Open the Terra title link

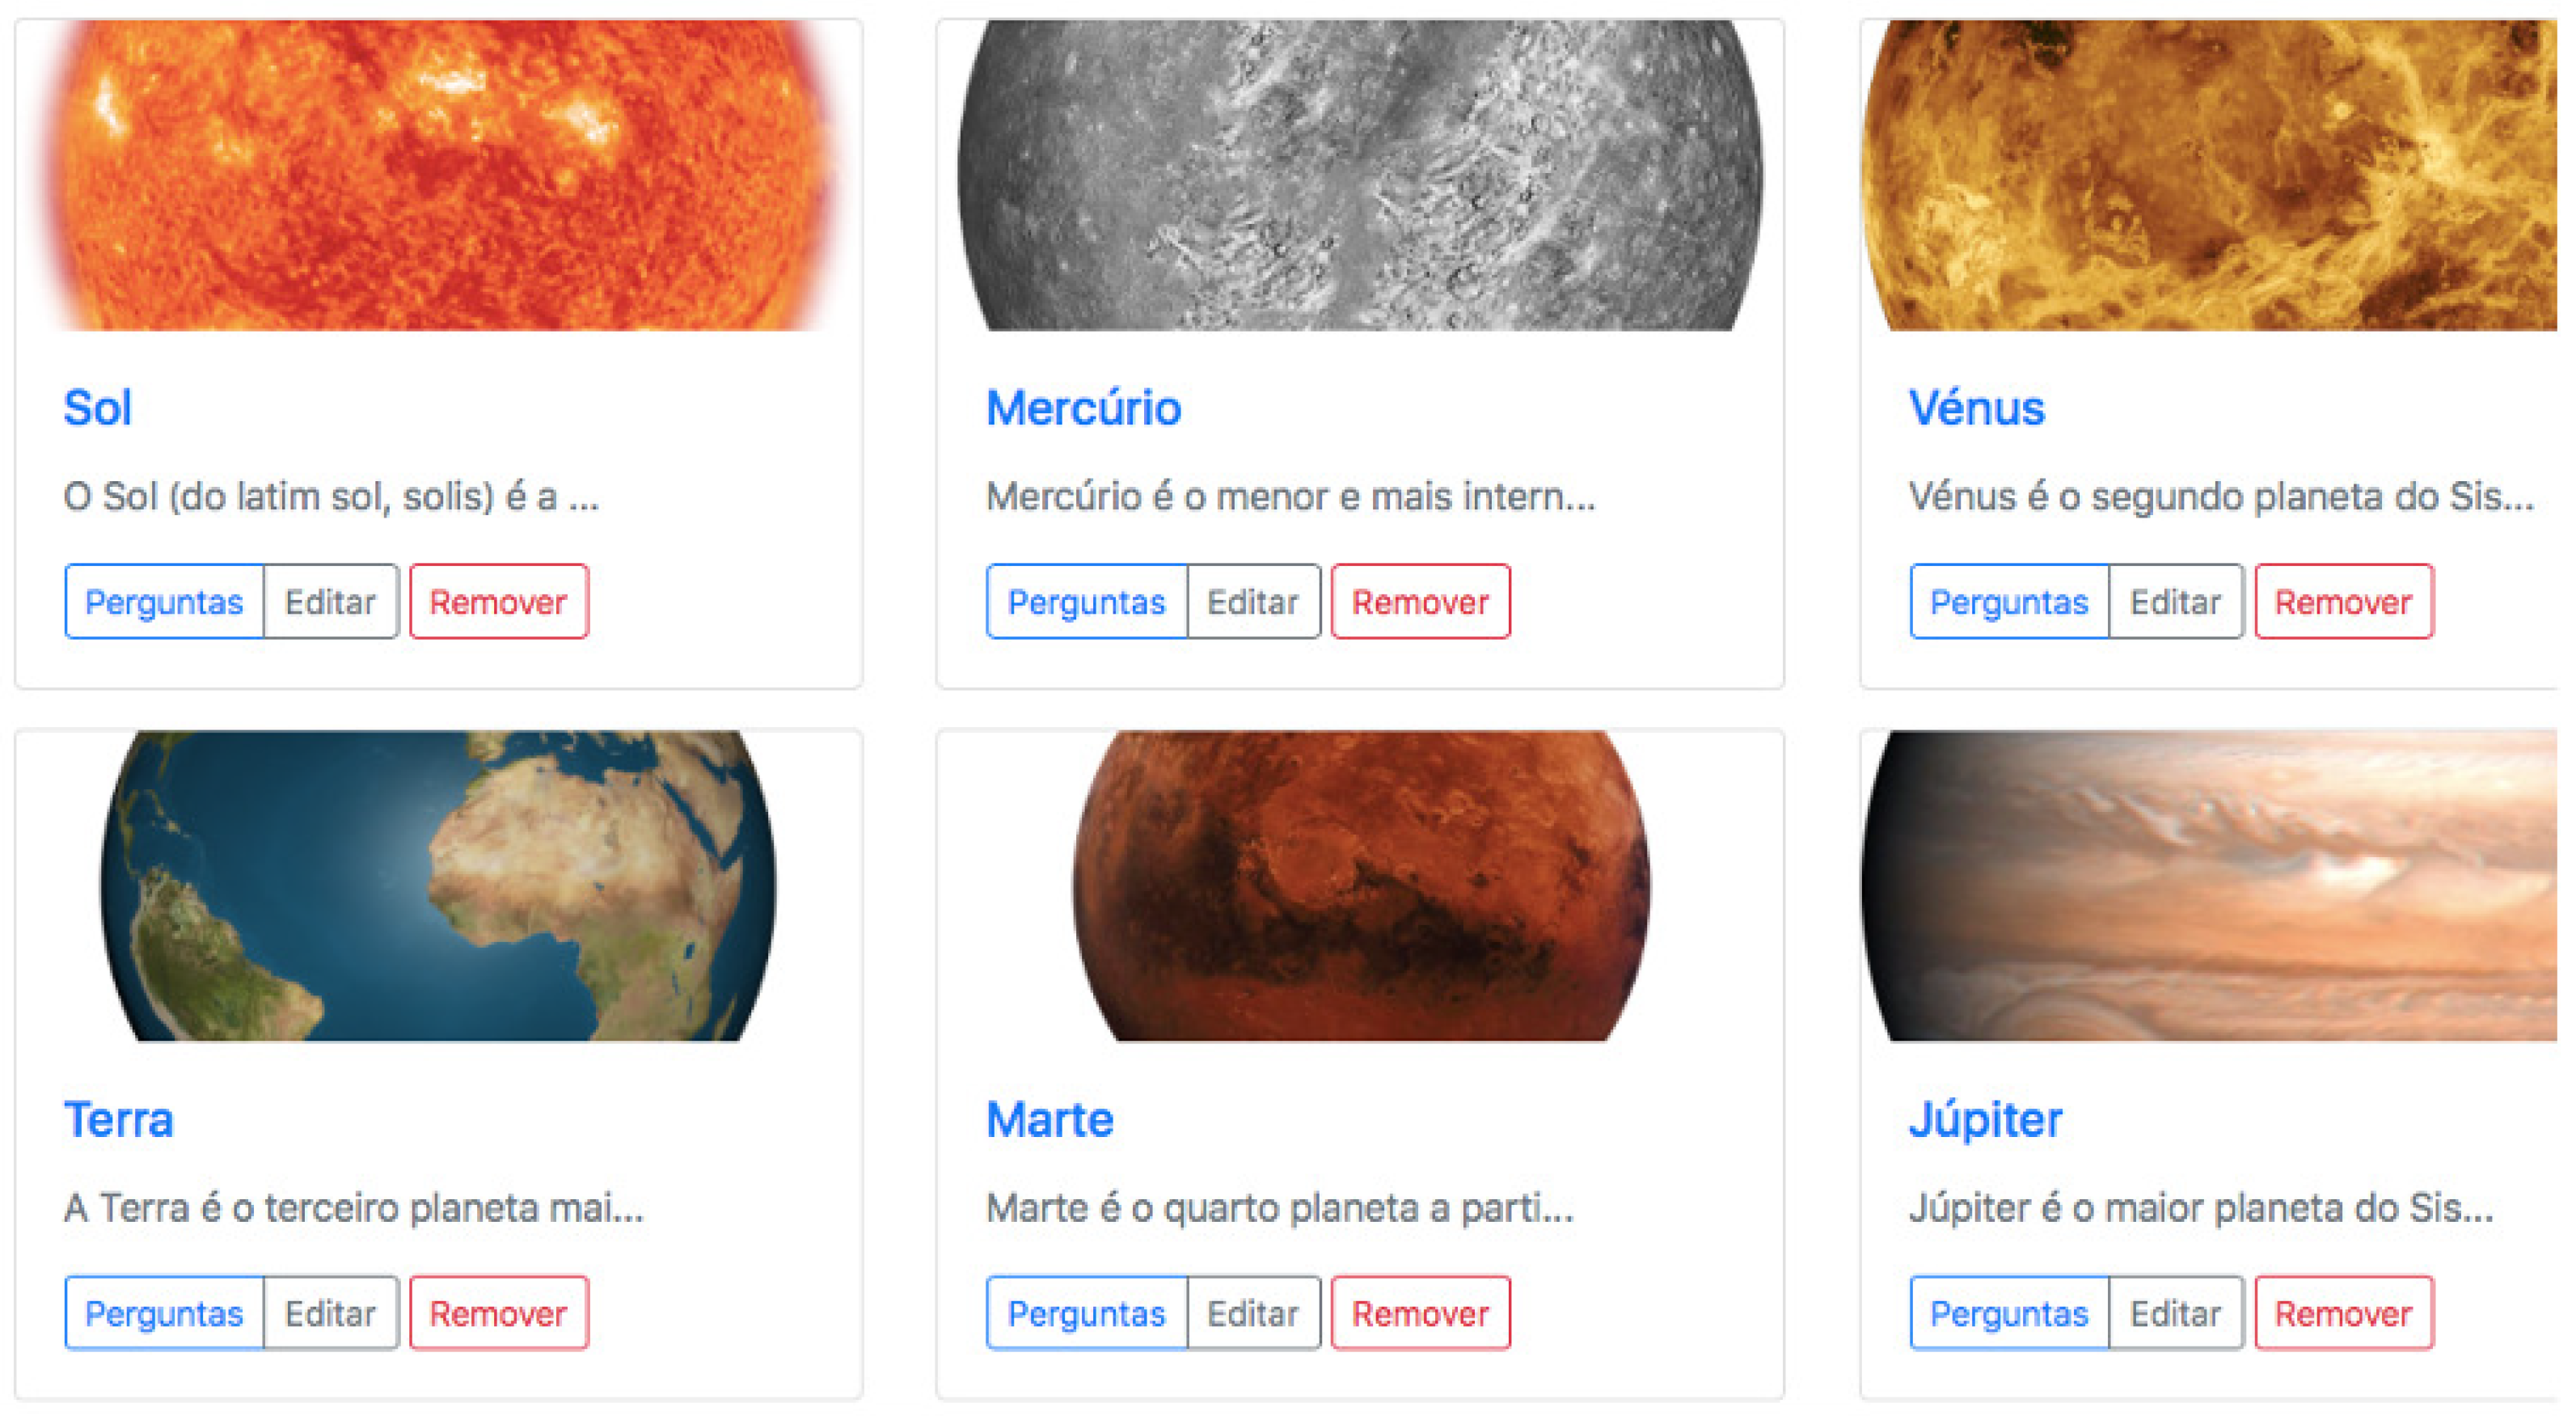[118, 1120]
